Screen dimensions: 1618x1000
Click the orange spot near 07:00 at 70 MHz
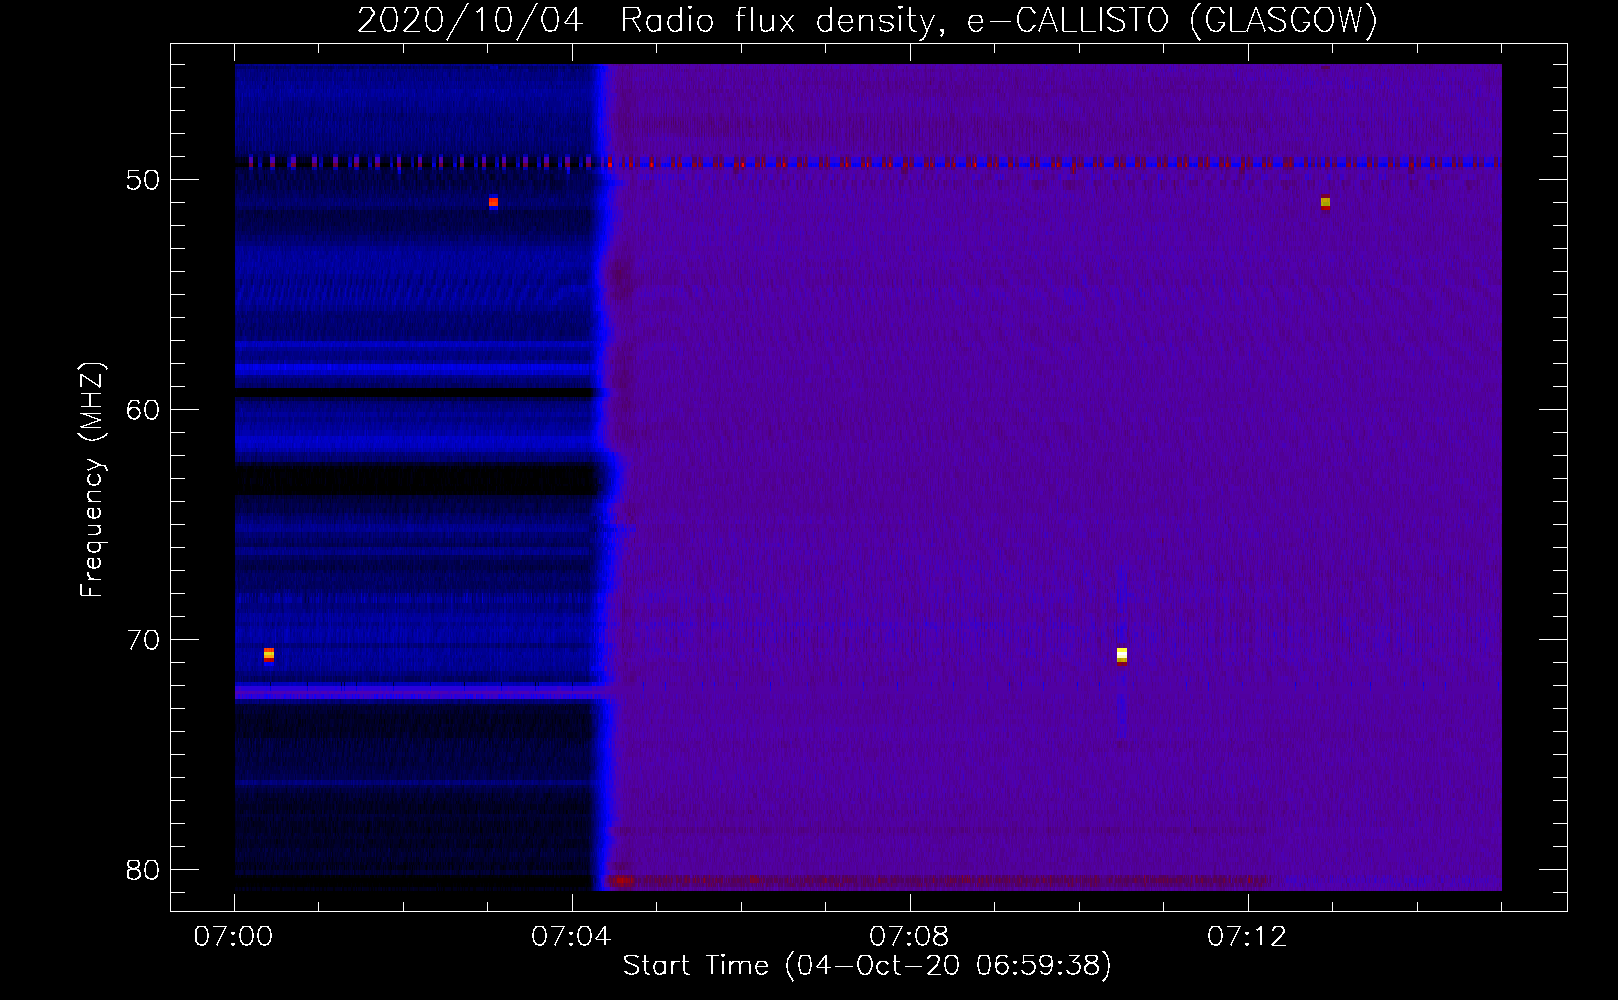tap(268, 655)
